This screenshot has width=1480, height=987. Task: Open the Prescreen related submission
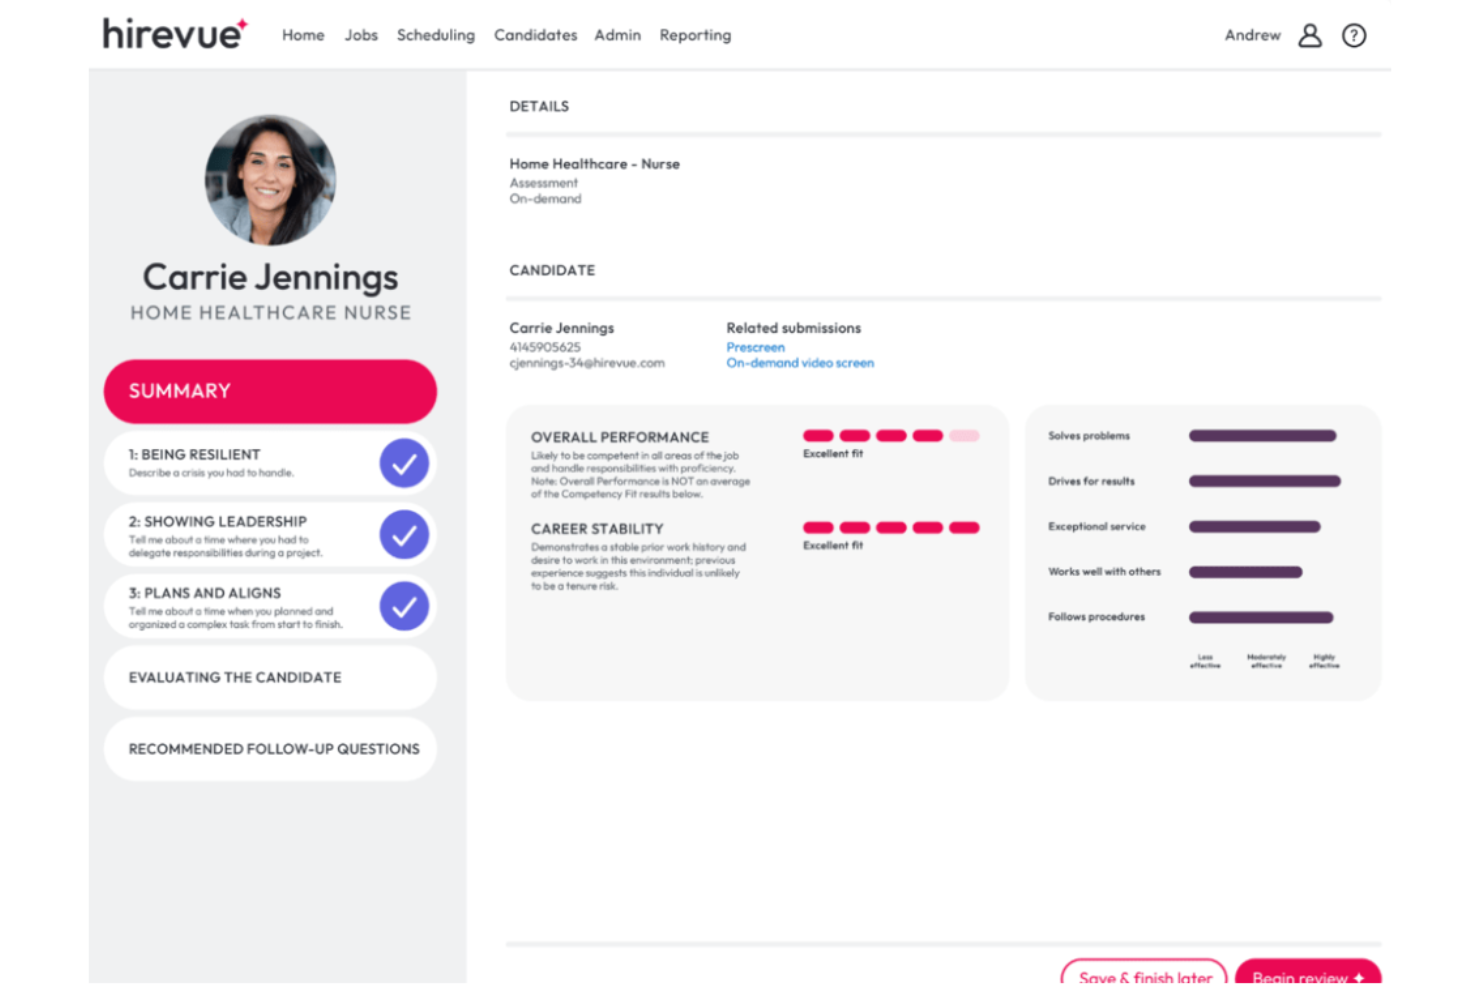pos(755,347)
